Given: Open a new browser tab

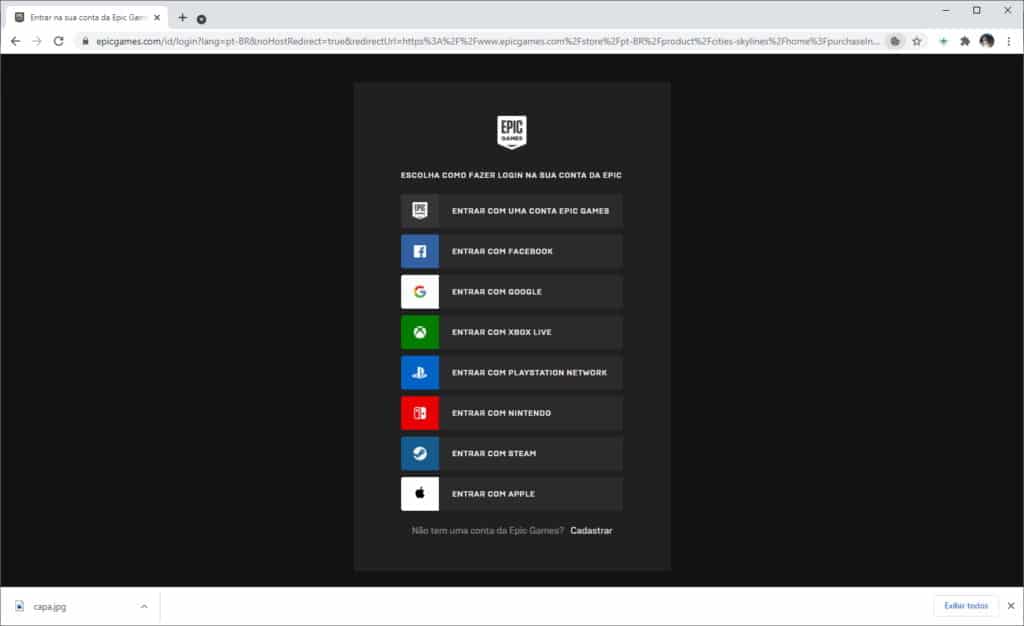Looking at the screenshot, I should 182,18.
